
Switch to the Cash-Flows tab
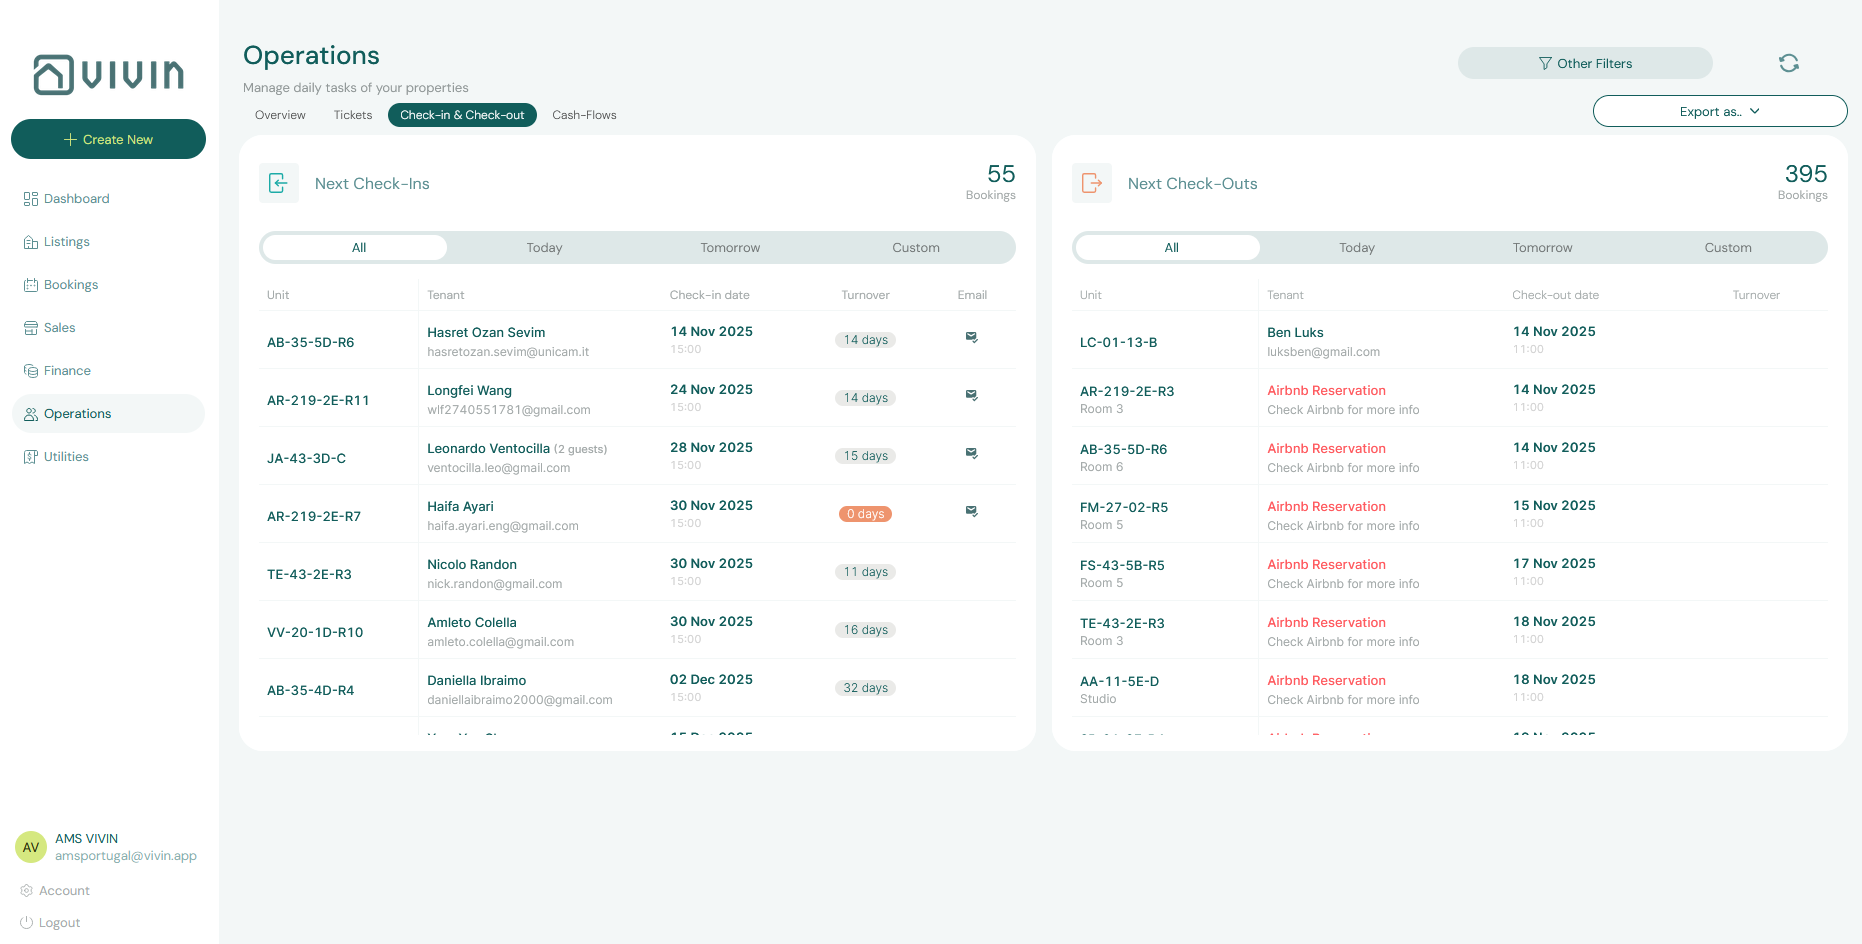click(584, 114)
